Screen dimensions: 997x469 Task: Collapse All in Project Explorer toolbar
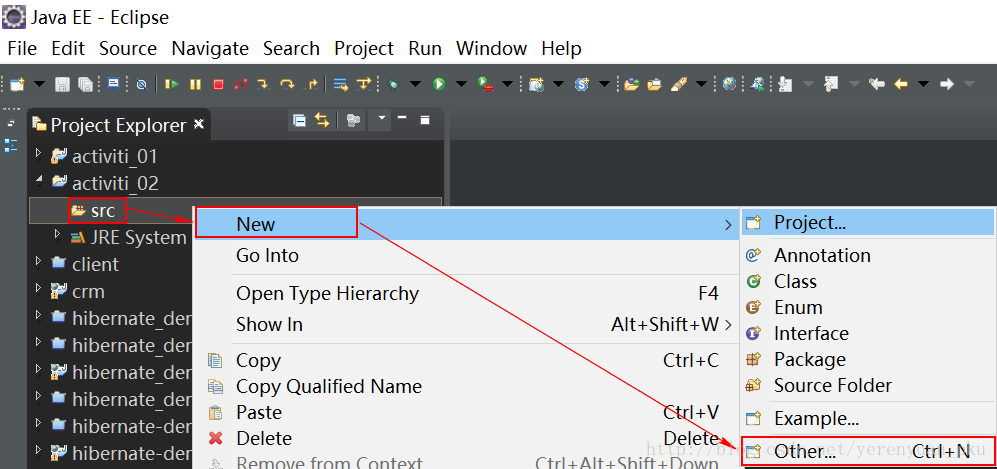click(299, 119)
